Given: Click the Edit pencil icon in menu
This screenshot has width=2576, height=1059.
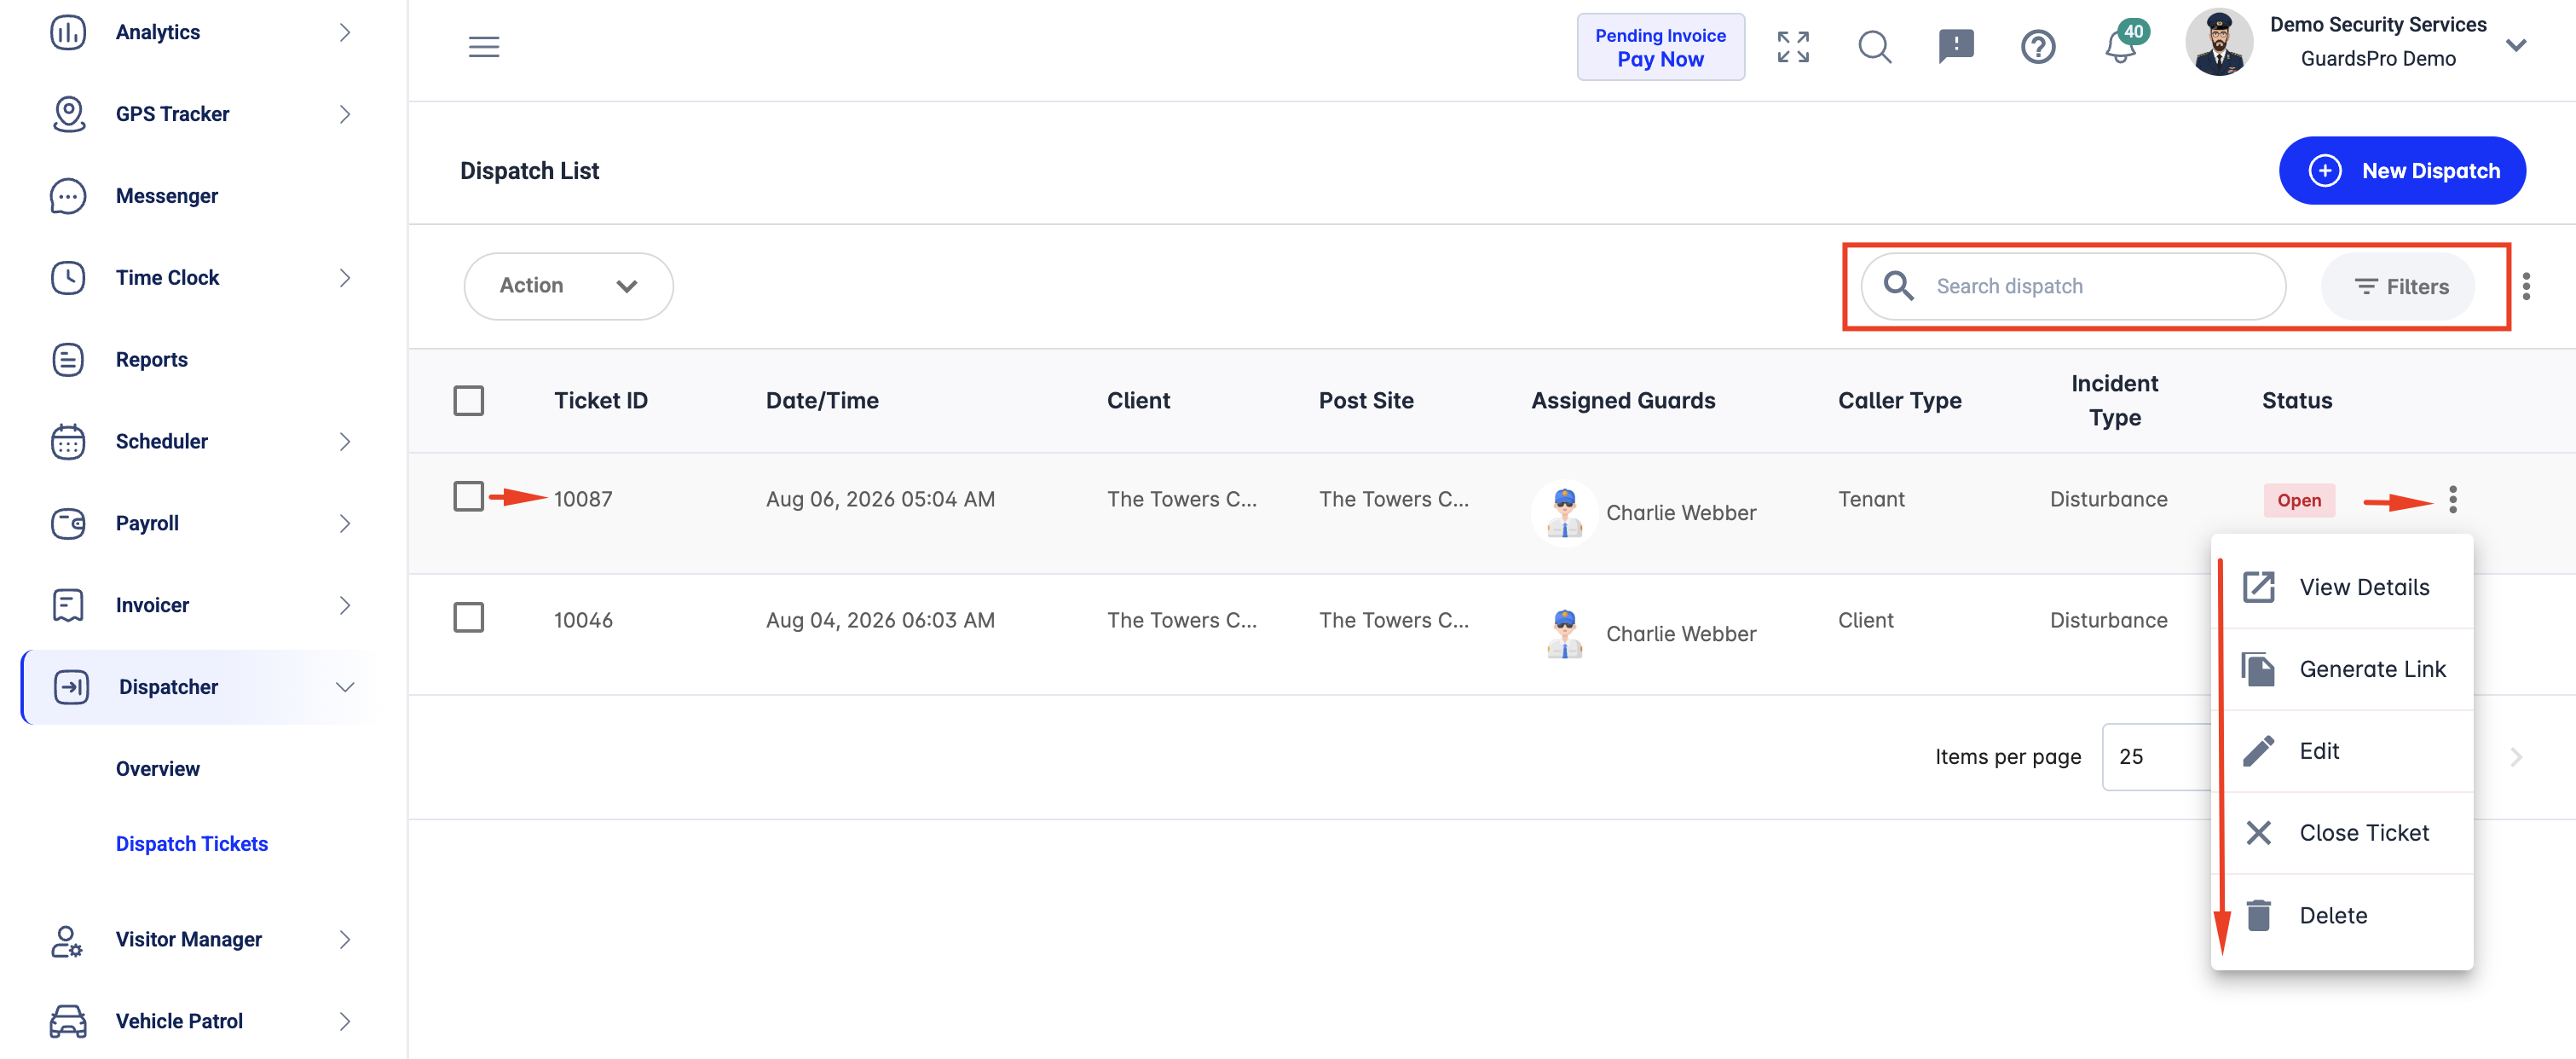Looking at the screenshot, I should point(2258,752).
